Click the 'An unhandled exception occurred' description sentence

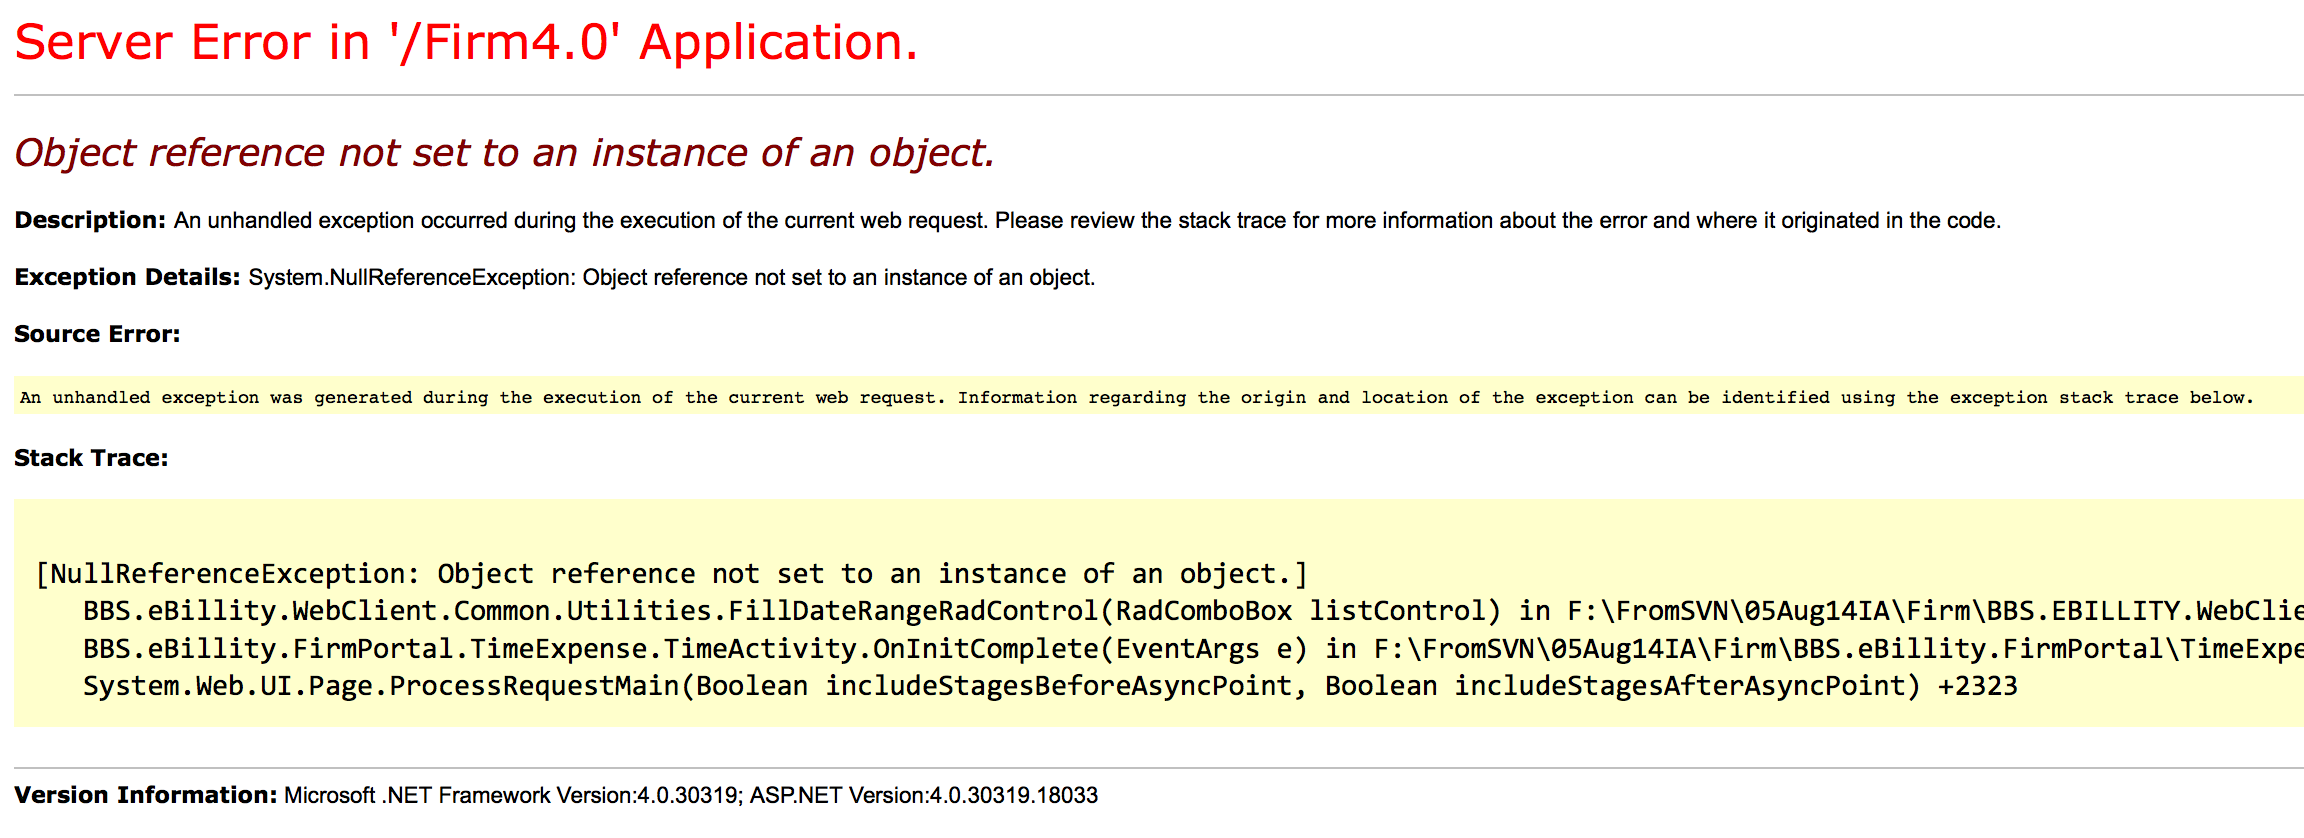(1086, 220)
